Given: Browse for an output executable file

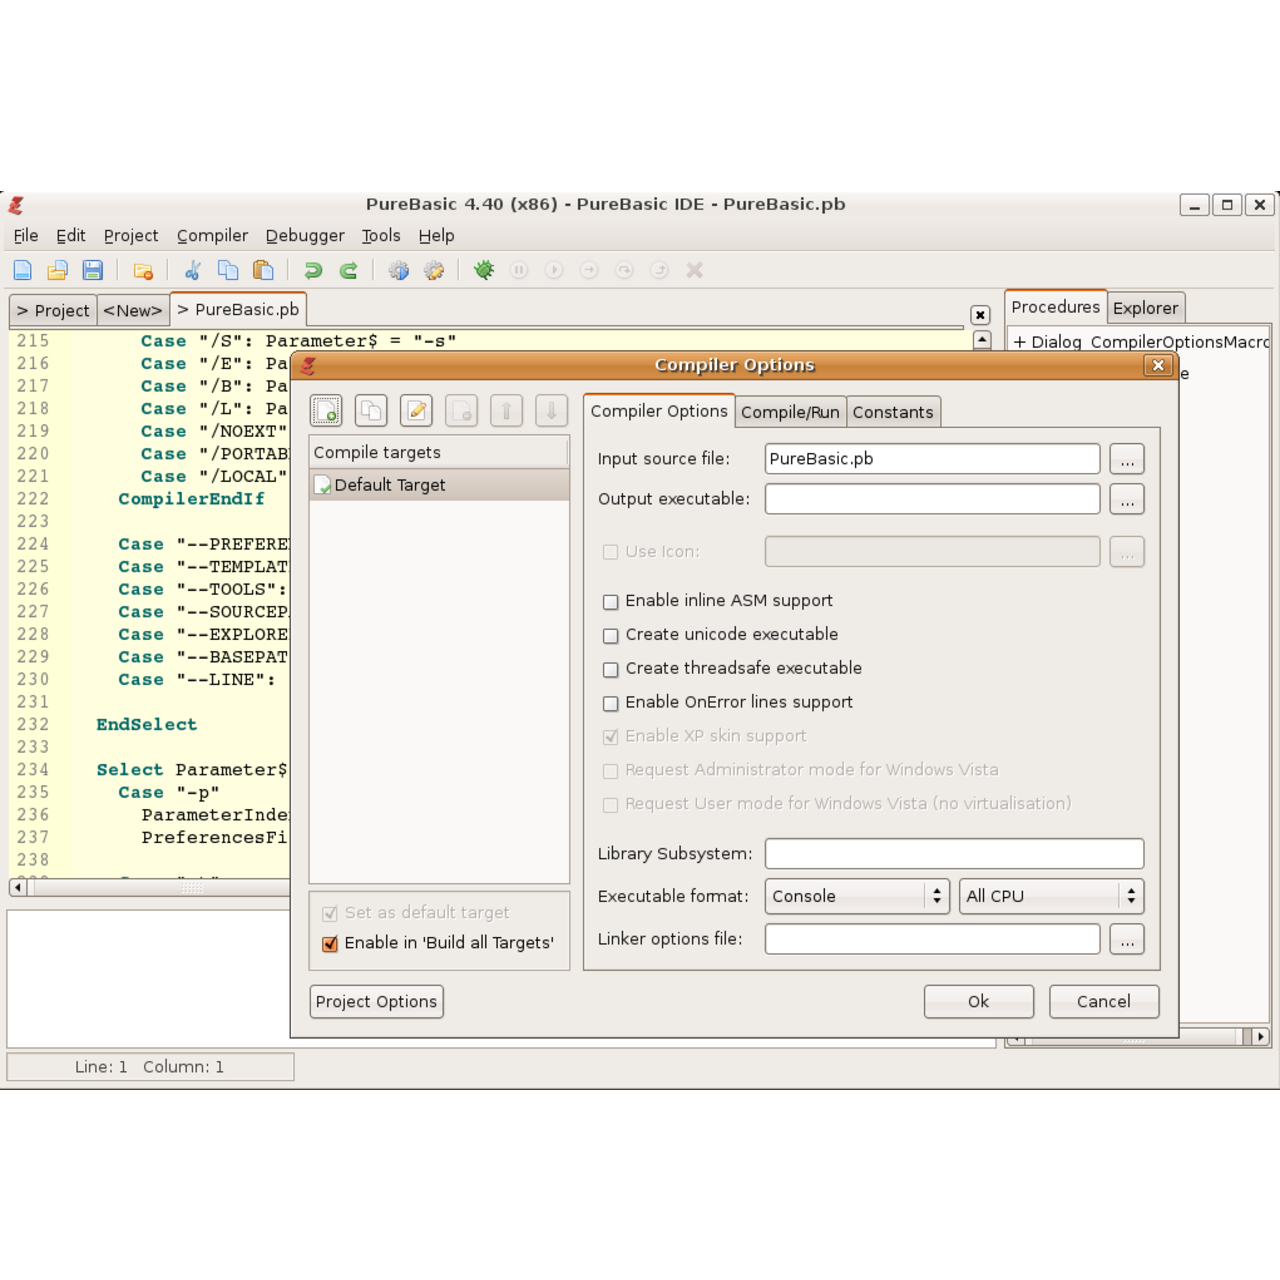Looking at the screenshot, I should (x=1126, y=499).
